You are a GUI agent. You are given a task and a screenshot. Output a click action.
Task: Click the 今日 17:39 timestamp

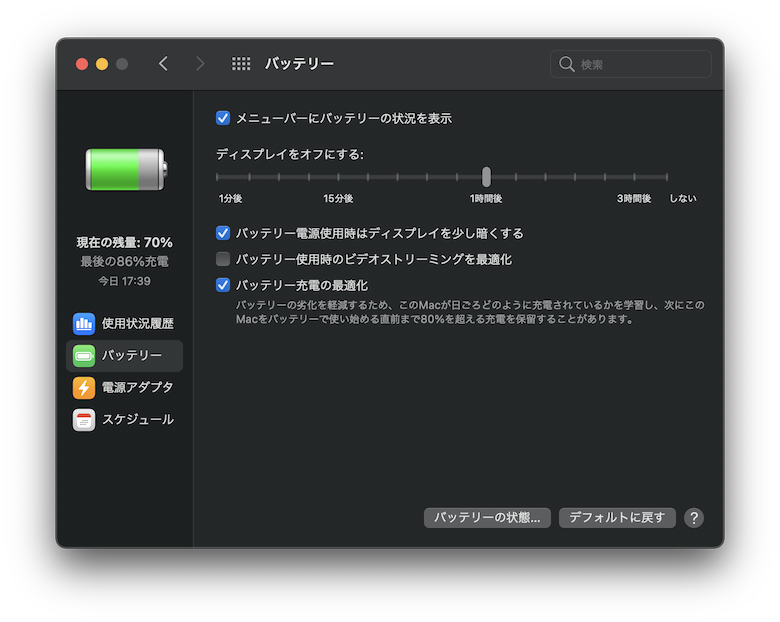tap(124, 281)
